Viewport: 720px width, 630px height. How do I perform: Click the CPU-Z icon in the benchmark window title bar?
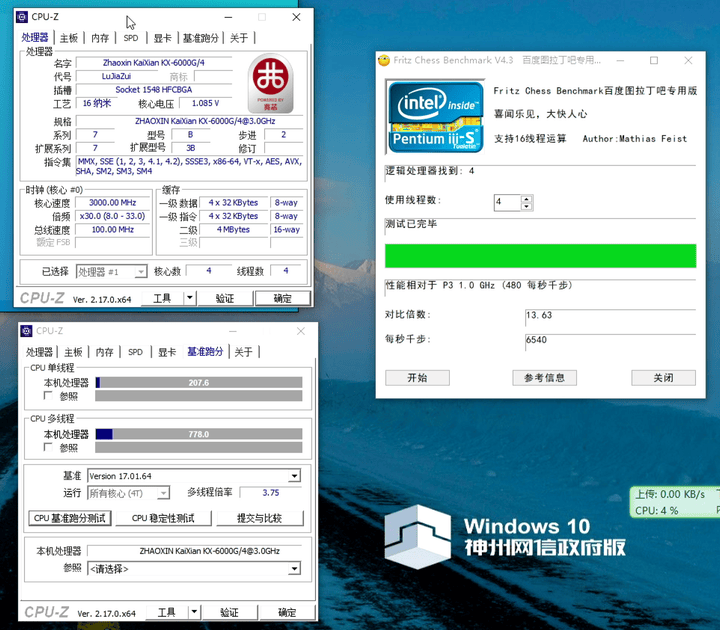click(26, 331)
